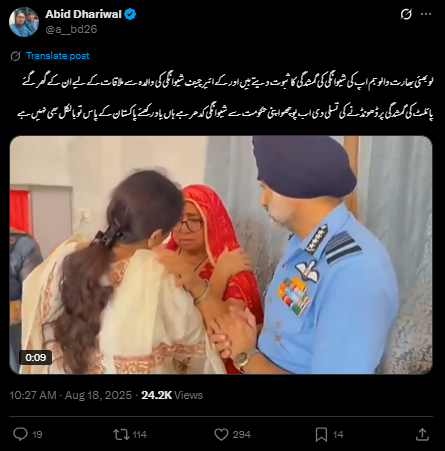445x451 pixels.
Task: Like the post with heart icon
Action: click(221, 435)
